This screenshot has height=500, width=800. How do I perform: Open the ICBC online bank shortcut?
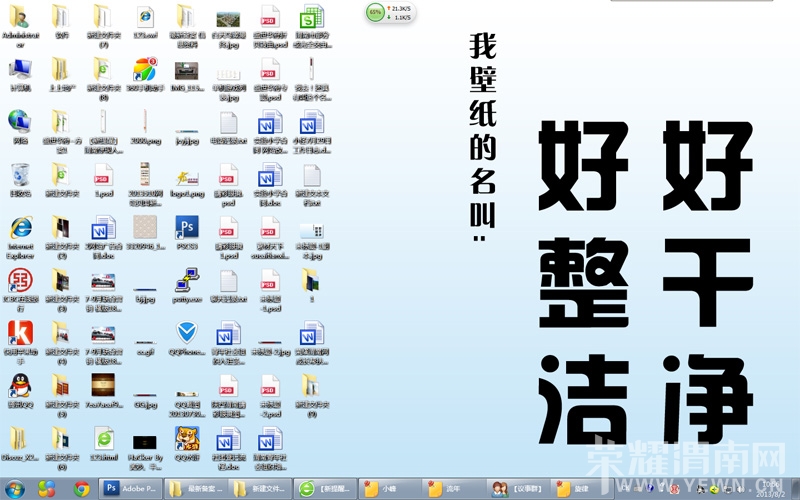tap(19, 281)
